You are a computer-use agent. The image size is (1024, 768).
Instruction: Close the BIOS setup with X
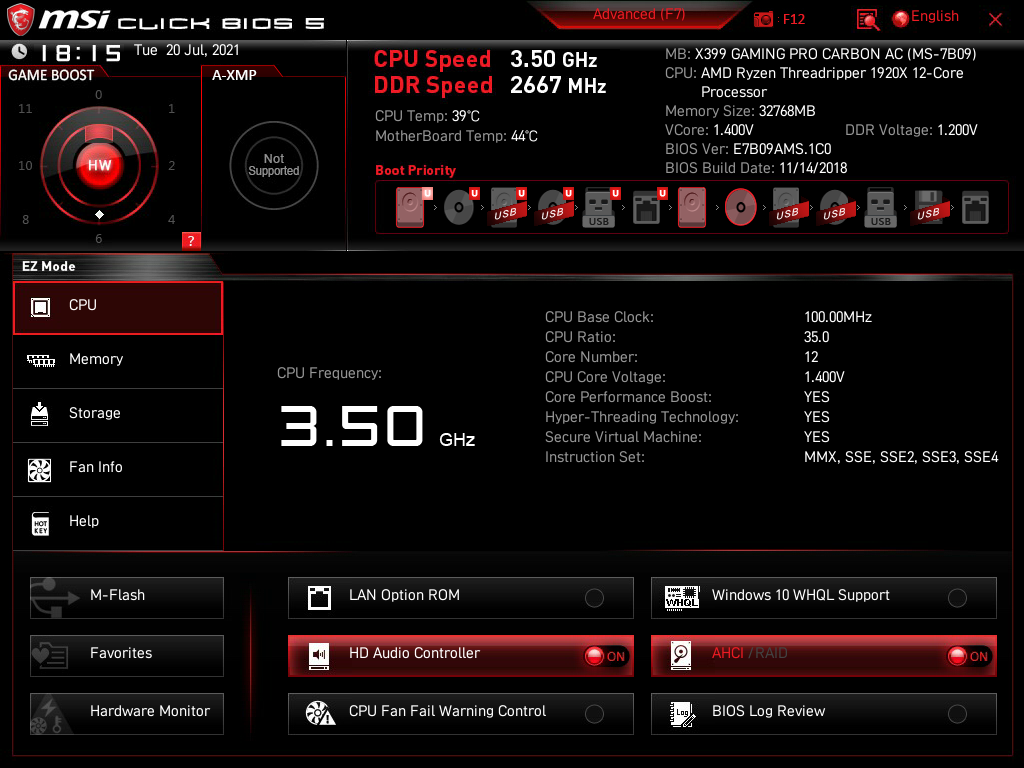click(x=995, y=19)
